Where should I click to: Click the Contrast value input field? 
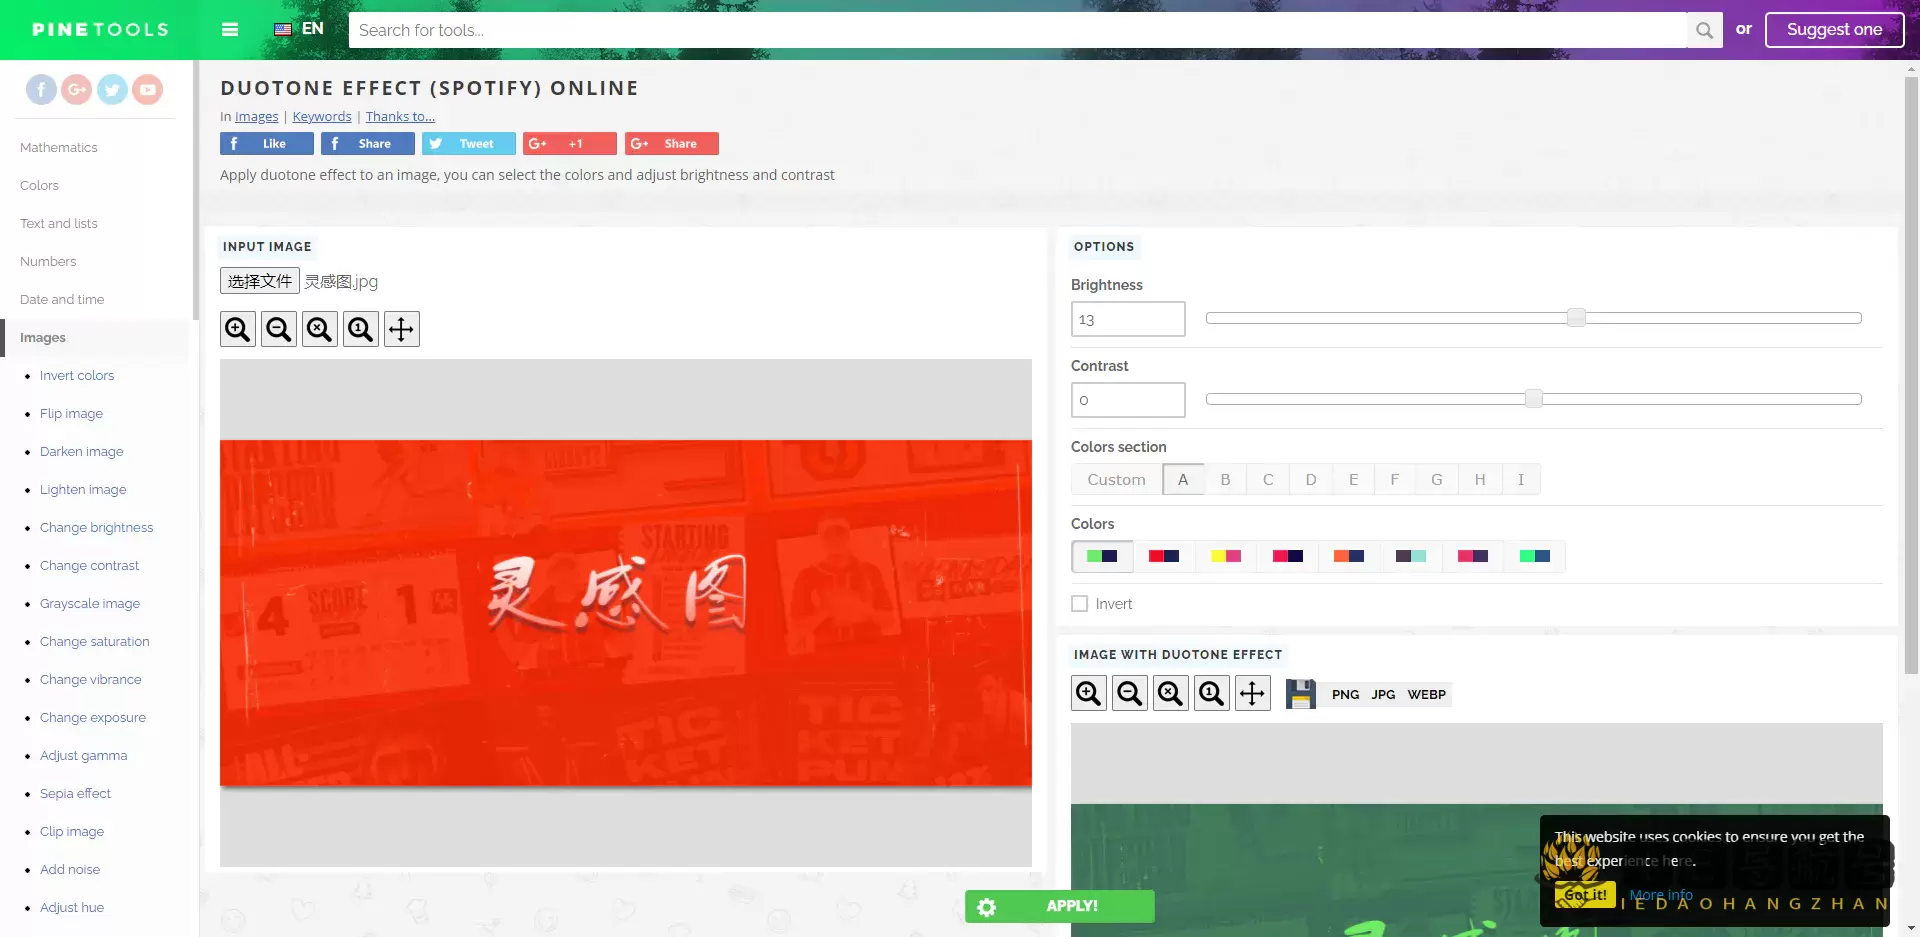coord(1127,400)
